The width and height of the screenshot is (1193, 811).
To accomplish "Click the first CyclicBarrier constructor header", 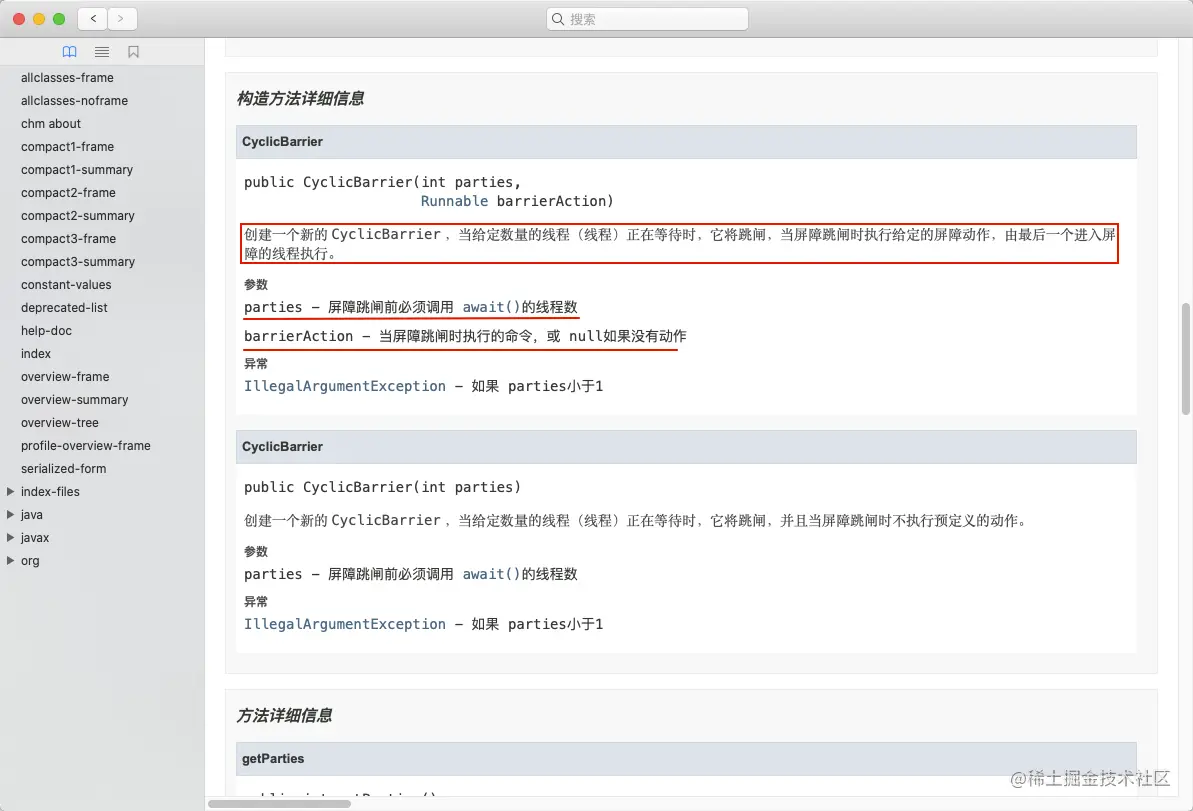I will pyautogui.click(x=686, y=142).
